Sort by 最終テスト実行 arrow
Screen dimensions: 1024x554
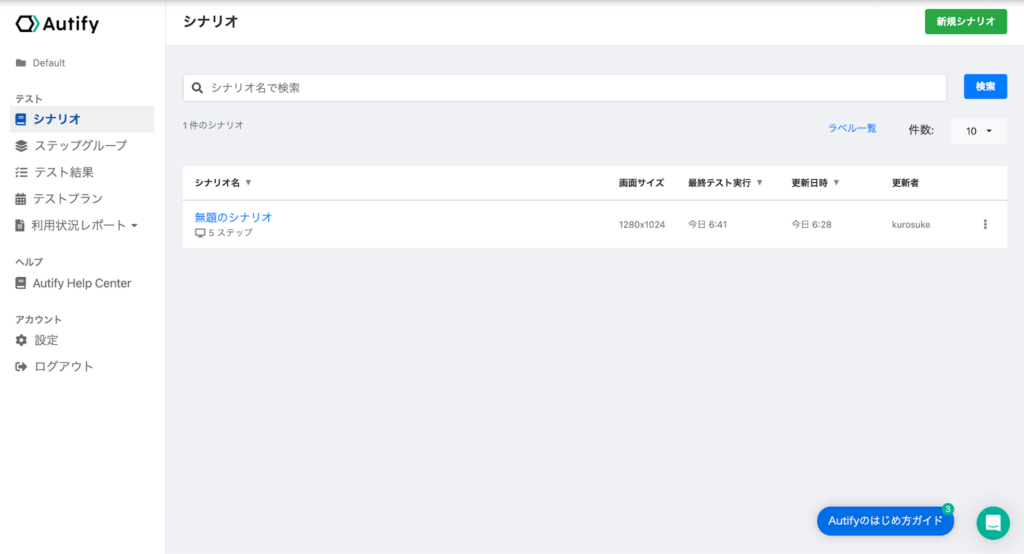point(760,183)
